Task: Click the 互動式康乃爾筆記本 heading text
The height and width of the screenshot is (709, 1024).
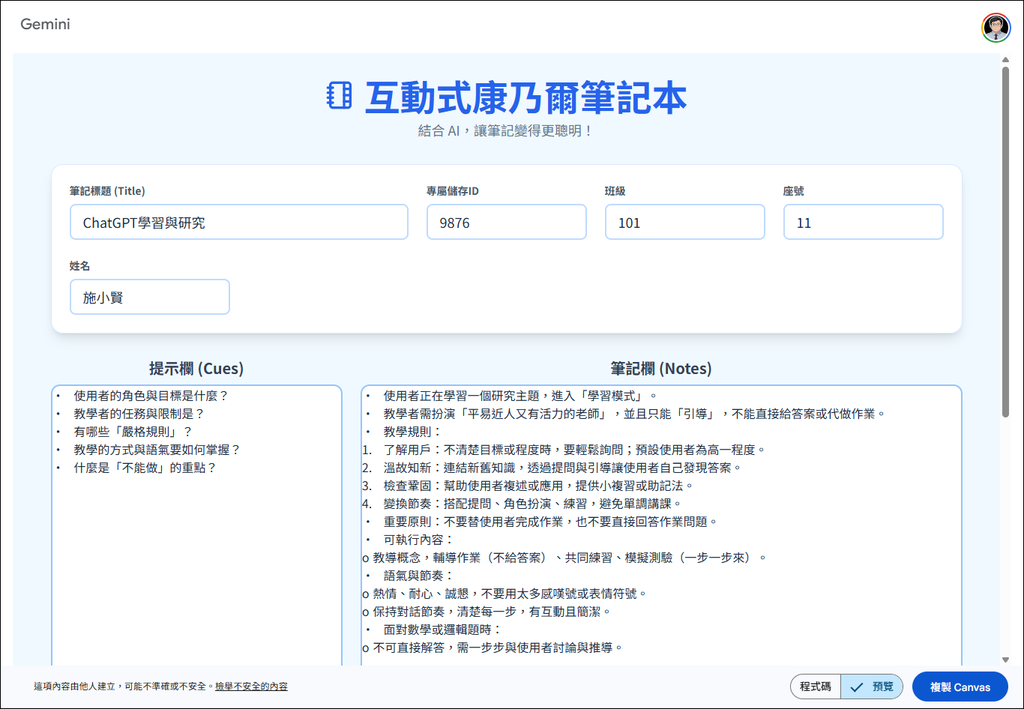Action: 526,96
